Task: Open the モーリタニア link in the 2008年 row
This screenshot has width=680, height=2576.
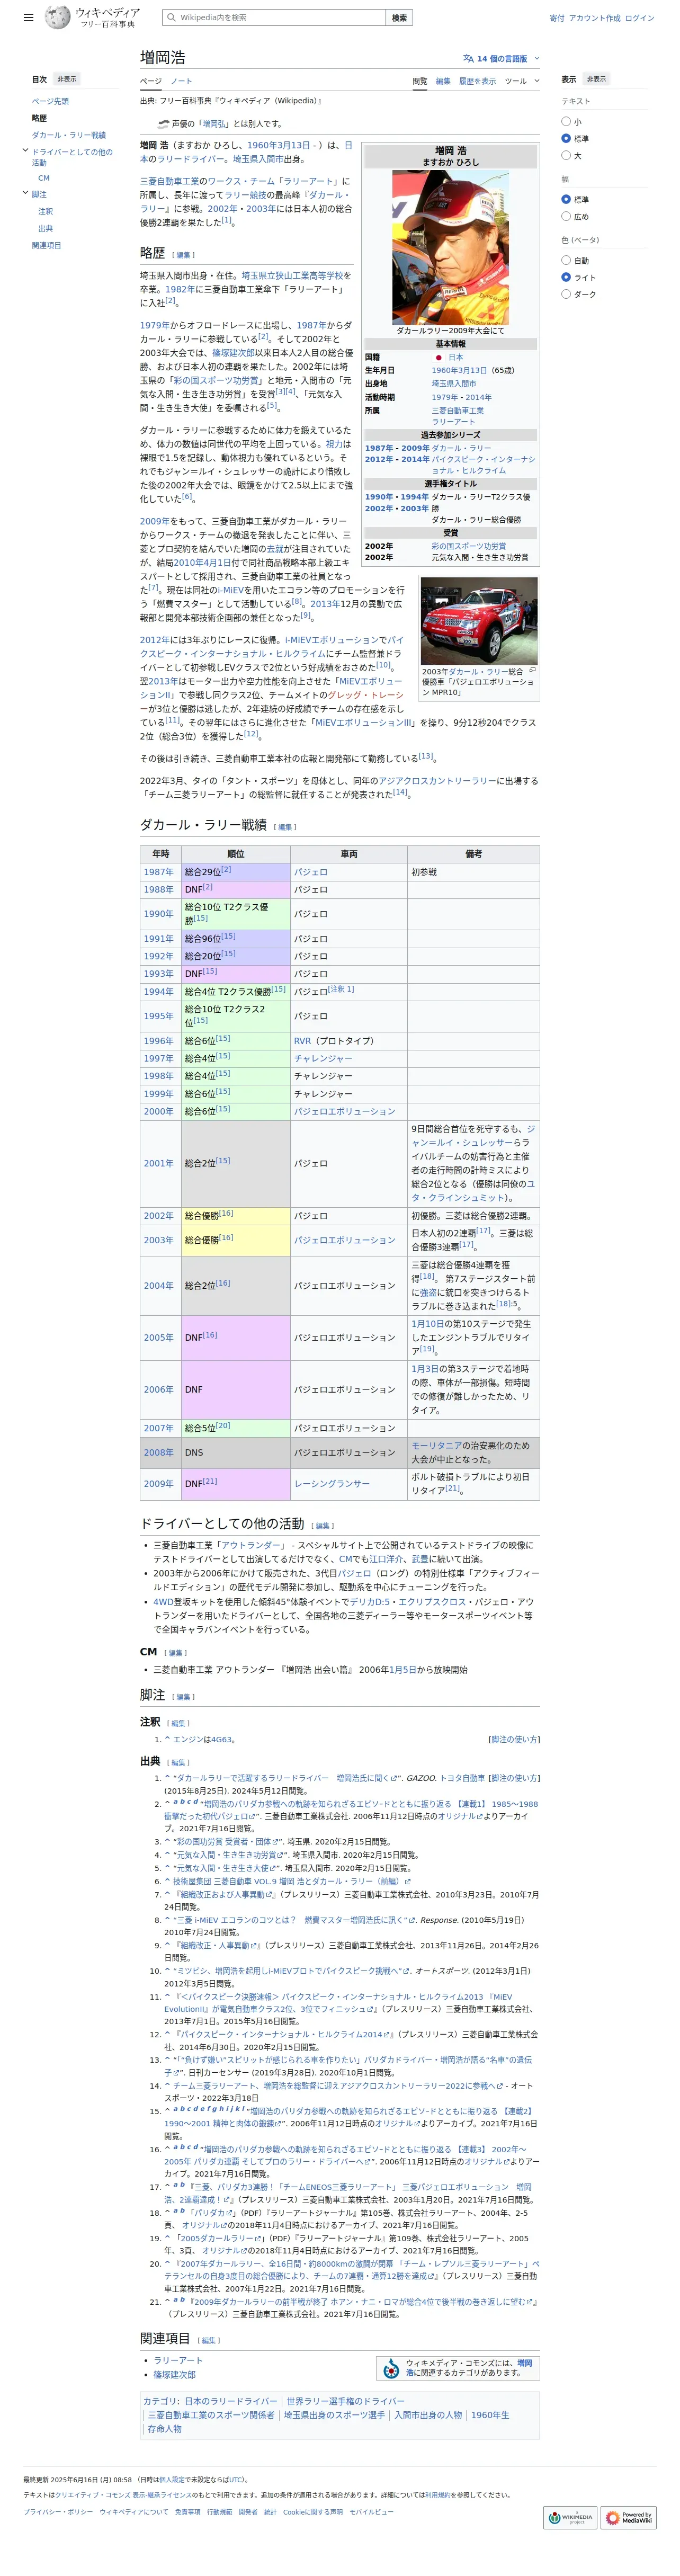Action: pos(436,1446)
